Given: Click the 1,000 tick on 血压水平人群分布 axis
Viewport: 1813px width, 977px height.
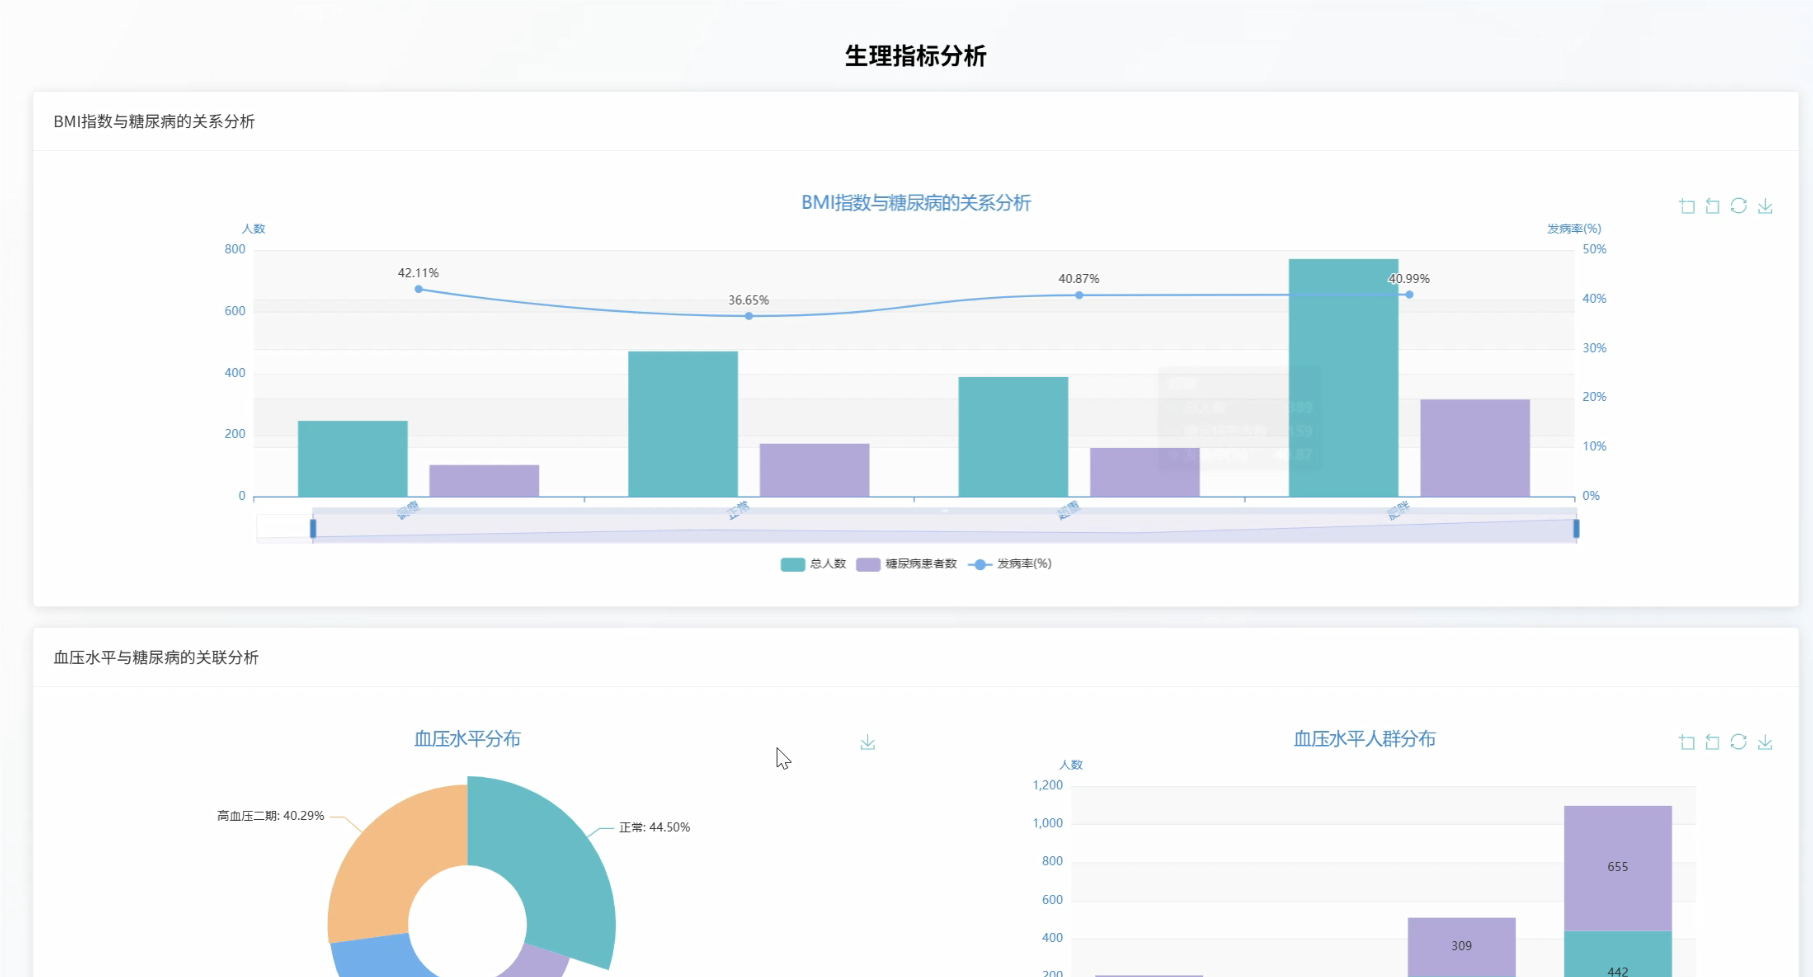Looking at the screenshot, I should (x=1048, y=823).
